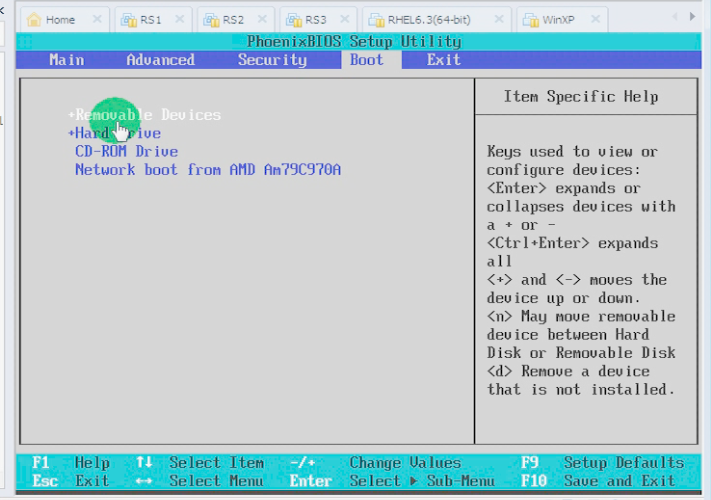Select CD-ROM Drive boot entry
The height and width of the screenshot is (500, 711).
(x=127, y=151)
